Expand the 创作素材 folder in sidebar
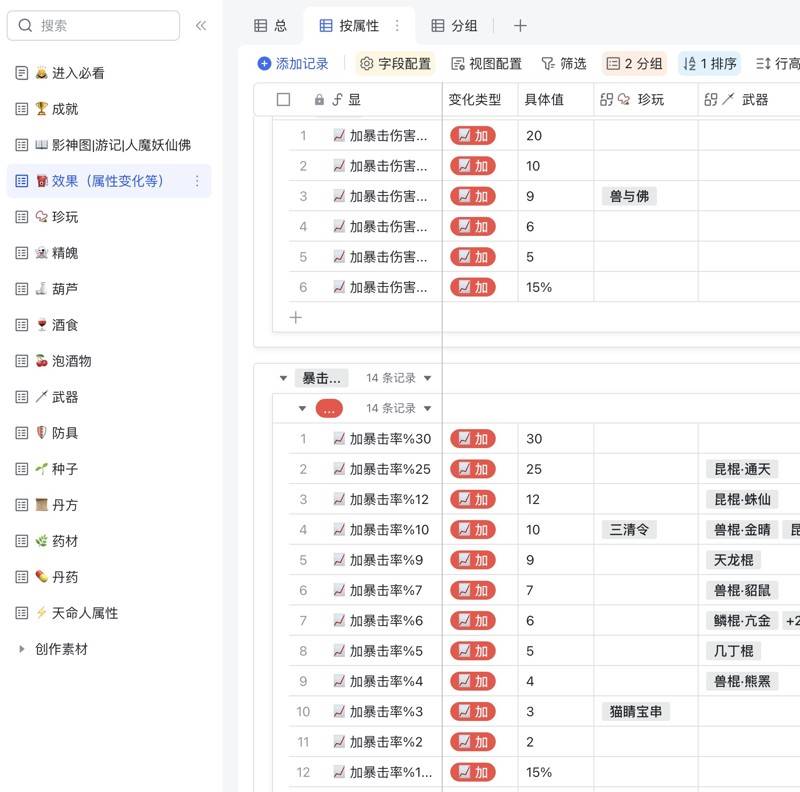Viewport: 800px width, 792px height. [x=22, y=649]
